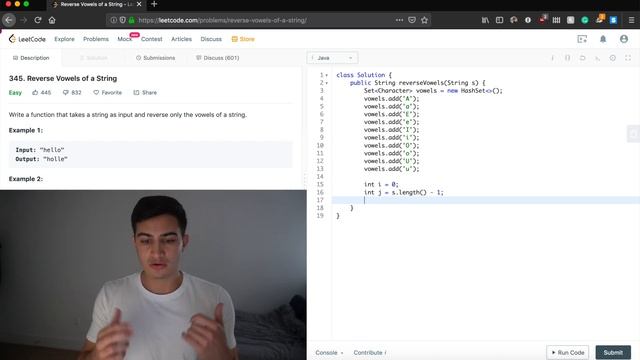640x360 pixels.
Task: Open the Firefox library icon
Action: pyautogui.click(x=485, y=20)
